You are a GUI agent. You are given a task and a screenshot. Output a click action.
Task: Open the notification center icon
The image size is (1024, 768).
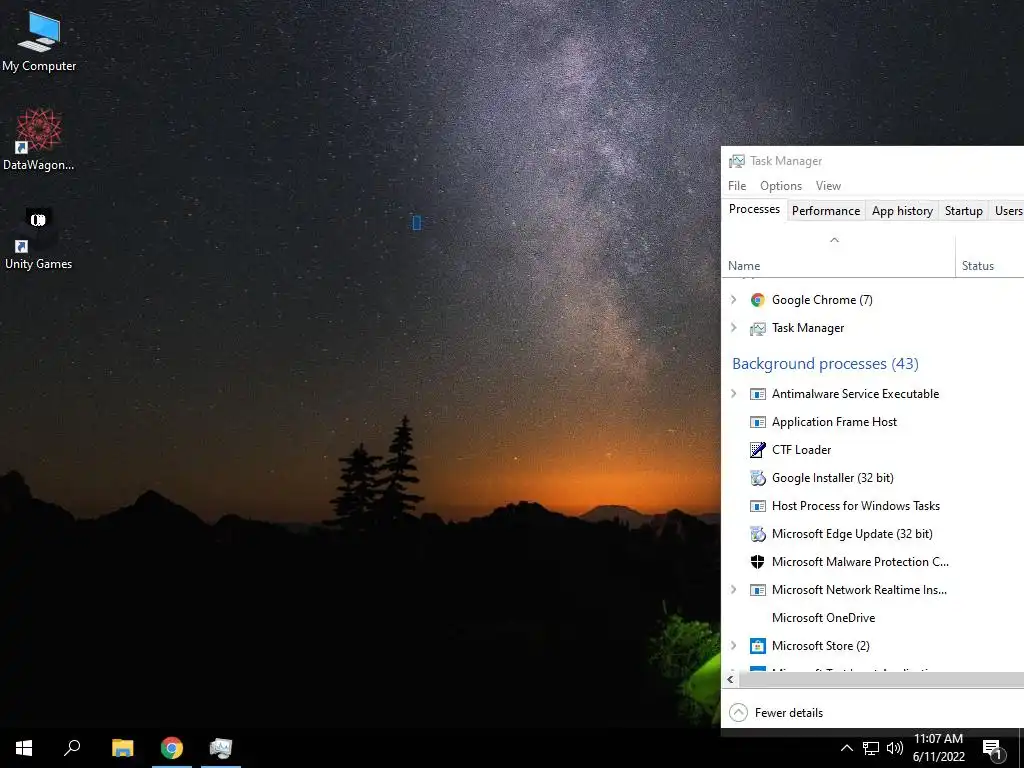[x=993, y=749]
